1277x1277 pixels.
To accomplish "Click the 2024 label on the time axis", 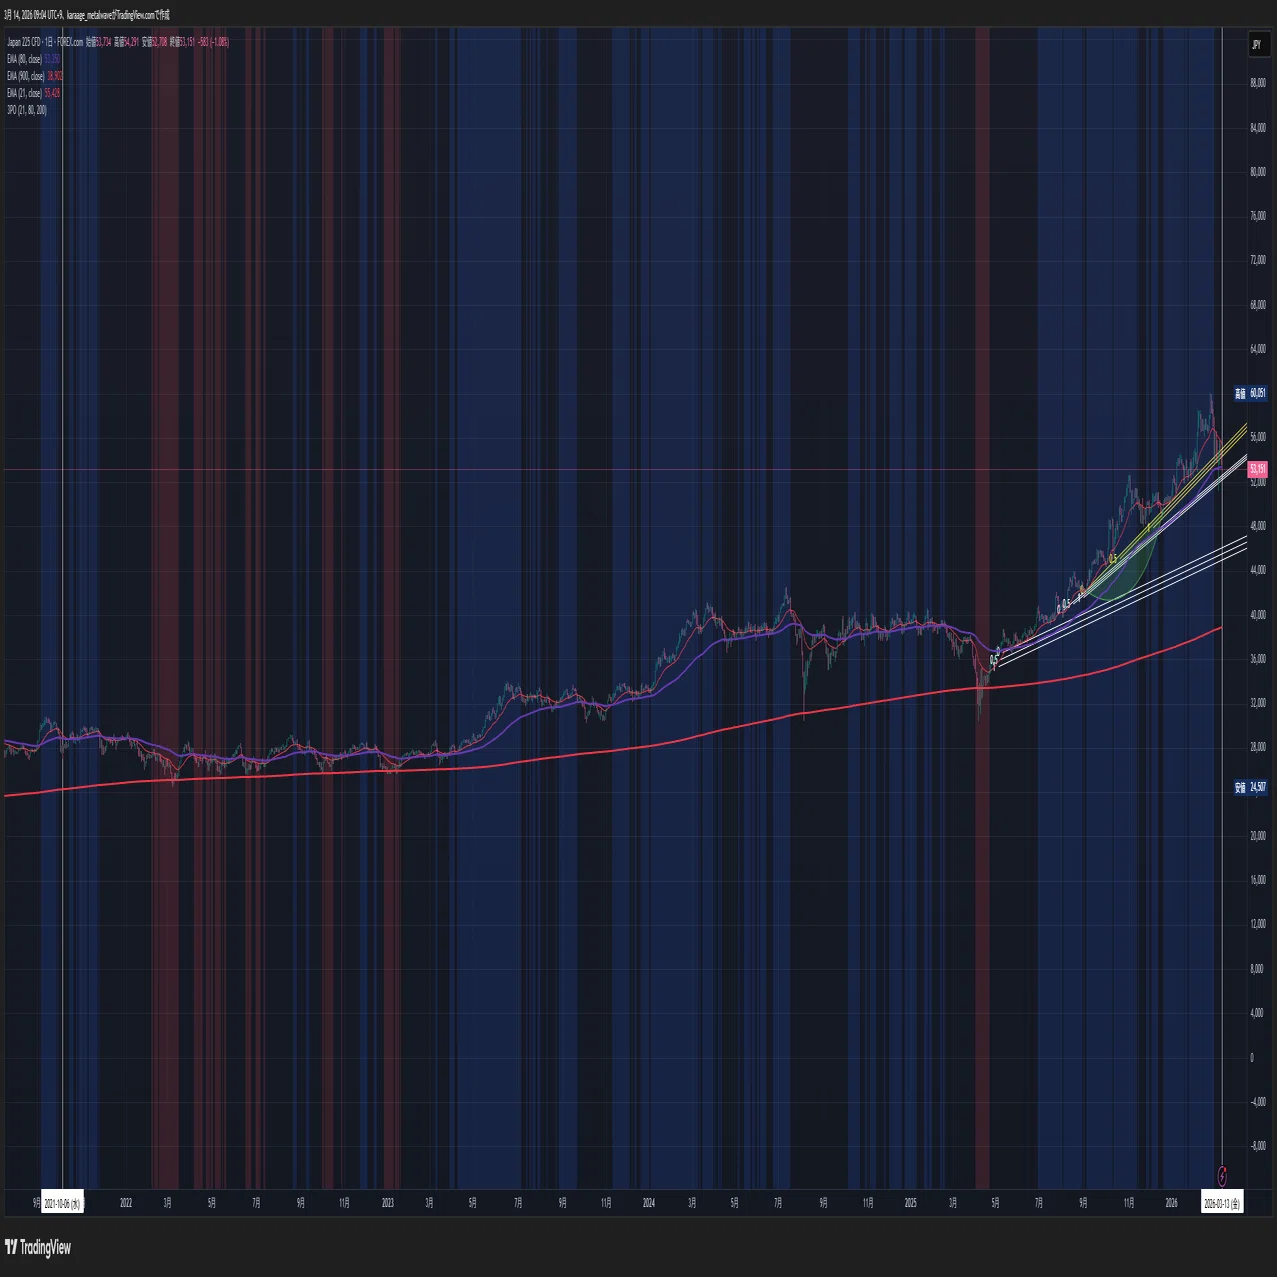I will (648, 1203).
